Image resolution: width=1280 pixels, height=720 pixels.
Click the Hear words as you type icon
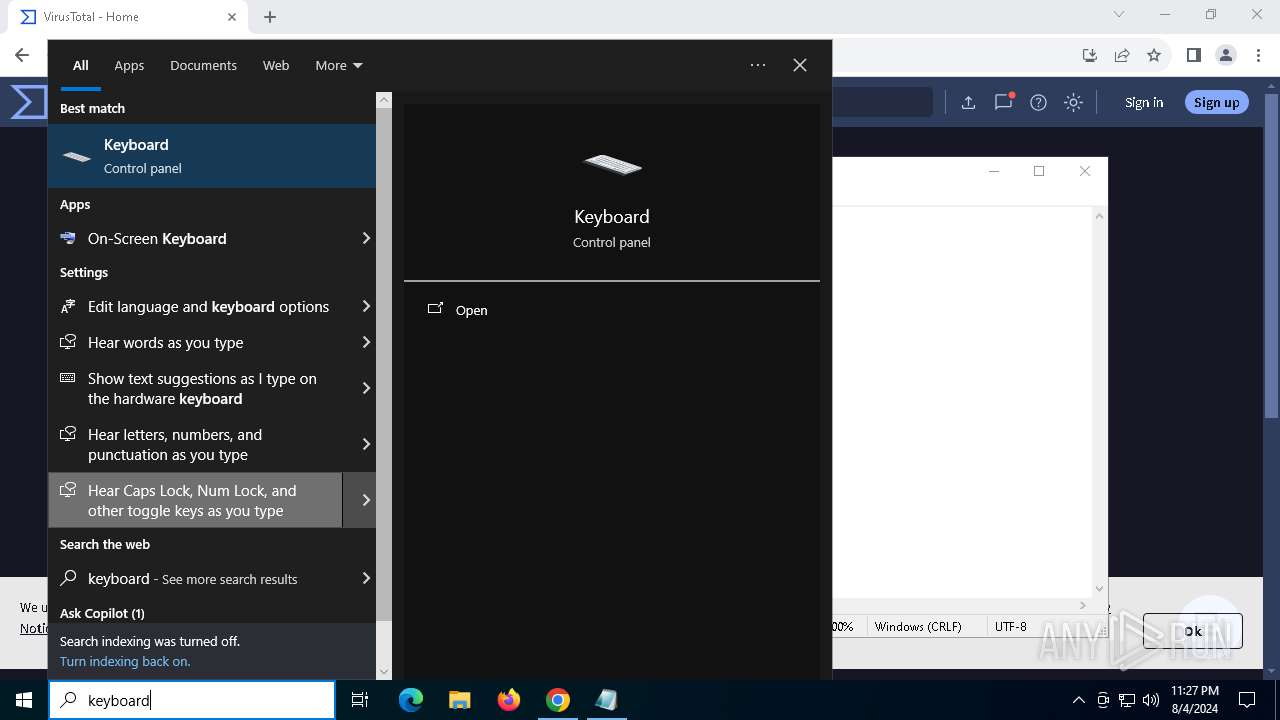tap(68, 342)
